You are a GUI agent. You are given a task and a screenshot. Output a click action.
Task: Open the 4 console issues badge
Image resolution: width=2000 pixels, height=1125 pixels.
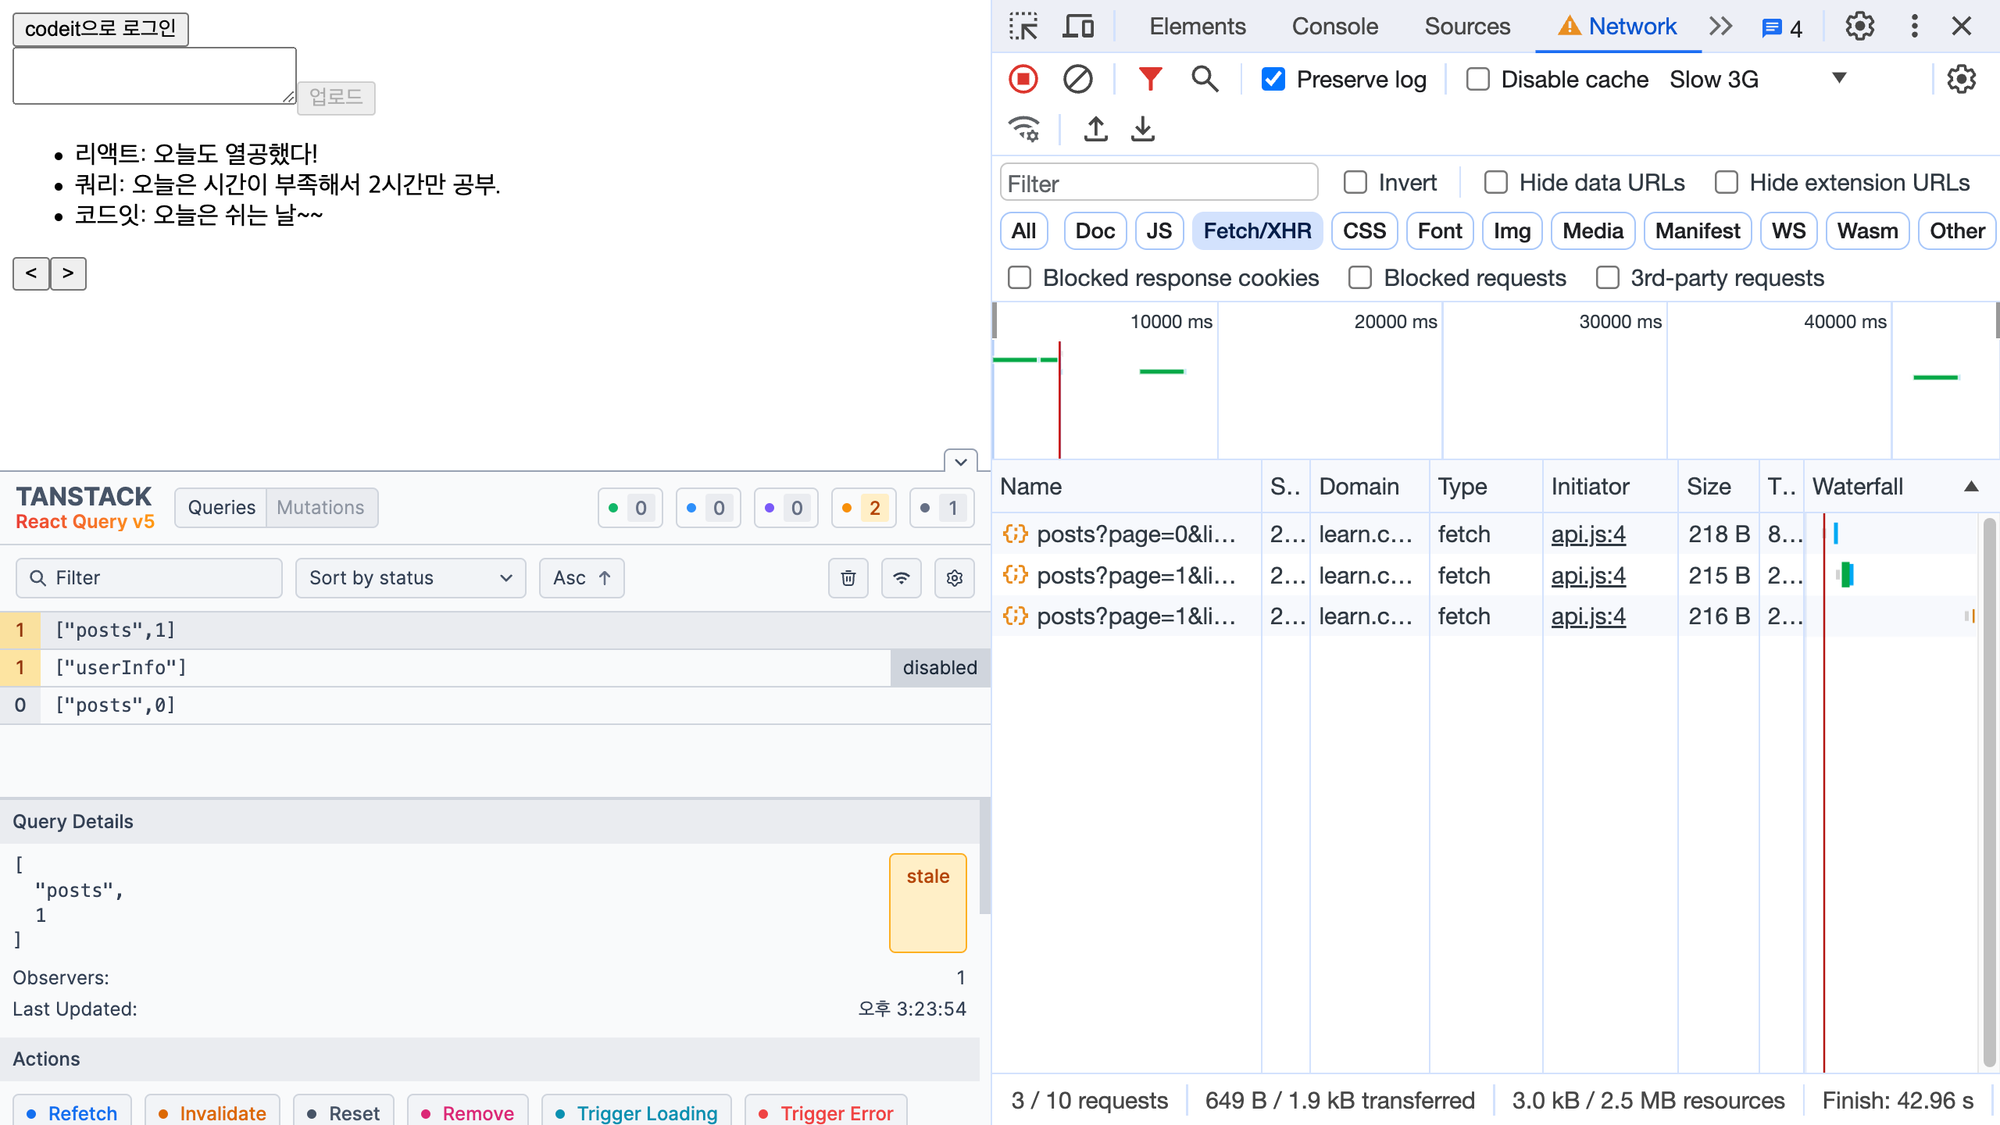[x=1782, y=28]
